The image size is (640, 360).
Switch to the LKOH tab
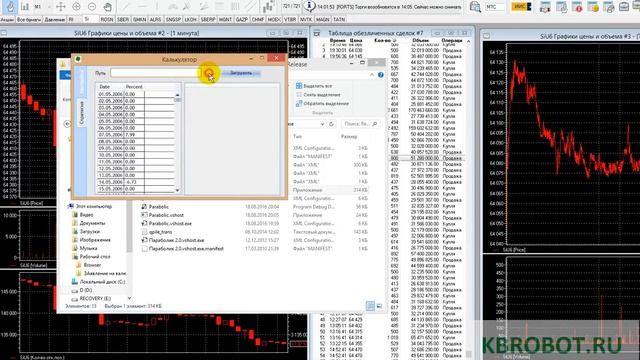click(x=190, y=20)
